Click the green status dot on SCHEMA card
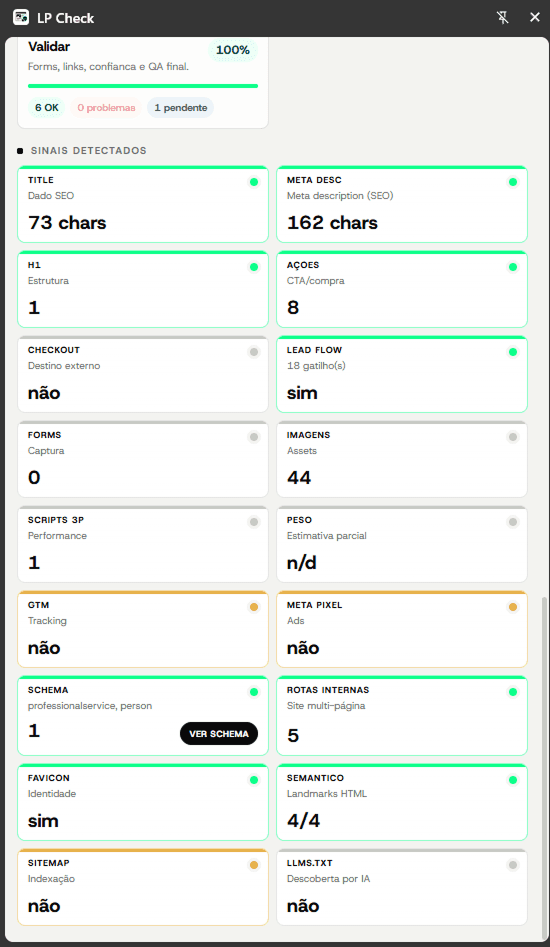Viewport: 550px width, 947px height. [x=254, y=692]
